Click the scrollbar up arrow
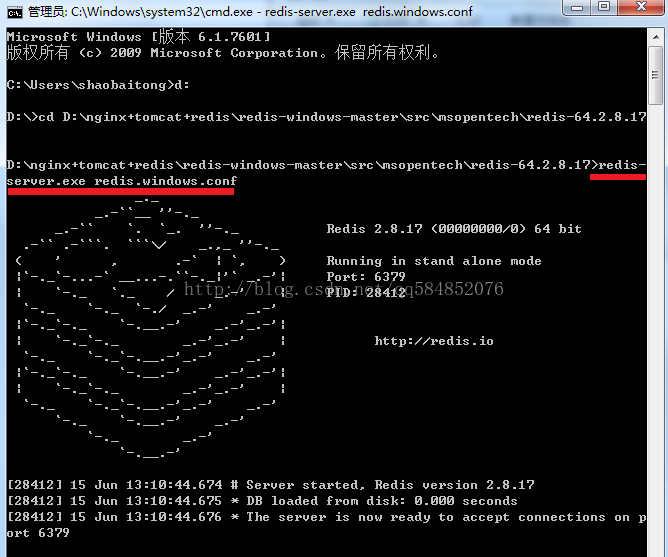 pos(656,38)
